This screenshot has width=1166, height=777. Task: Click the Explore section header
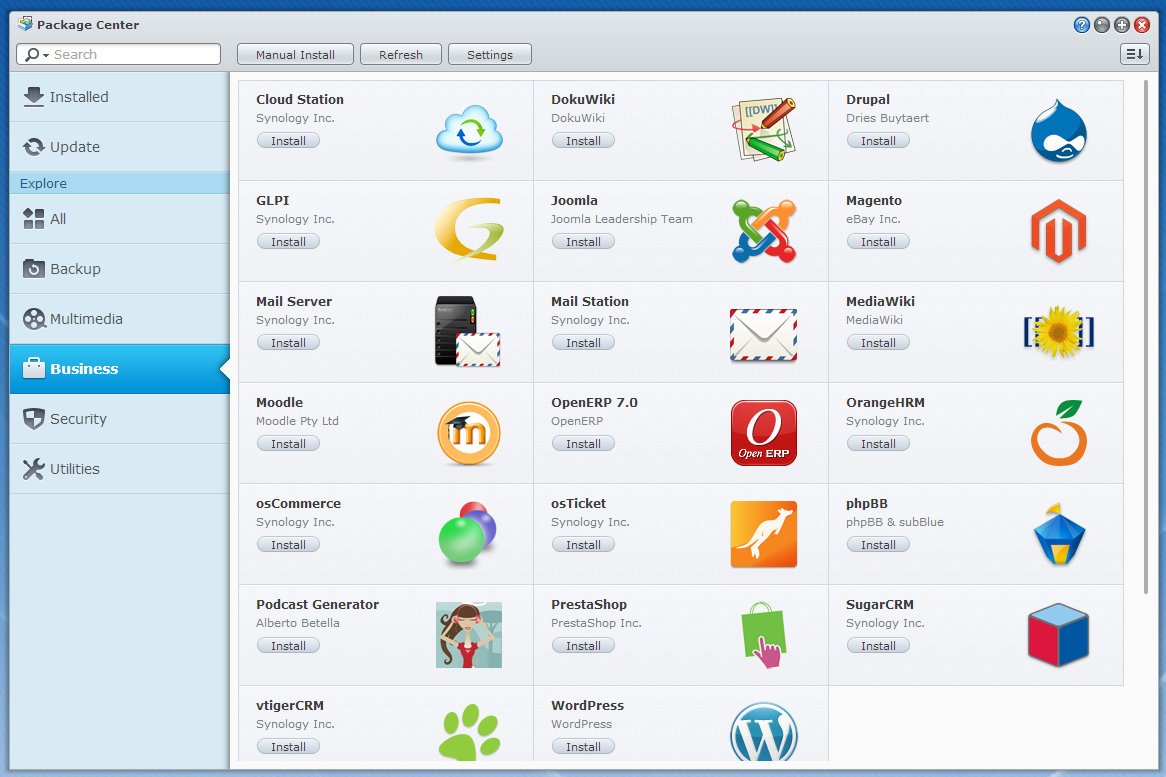(120, 183)
